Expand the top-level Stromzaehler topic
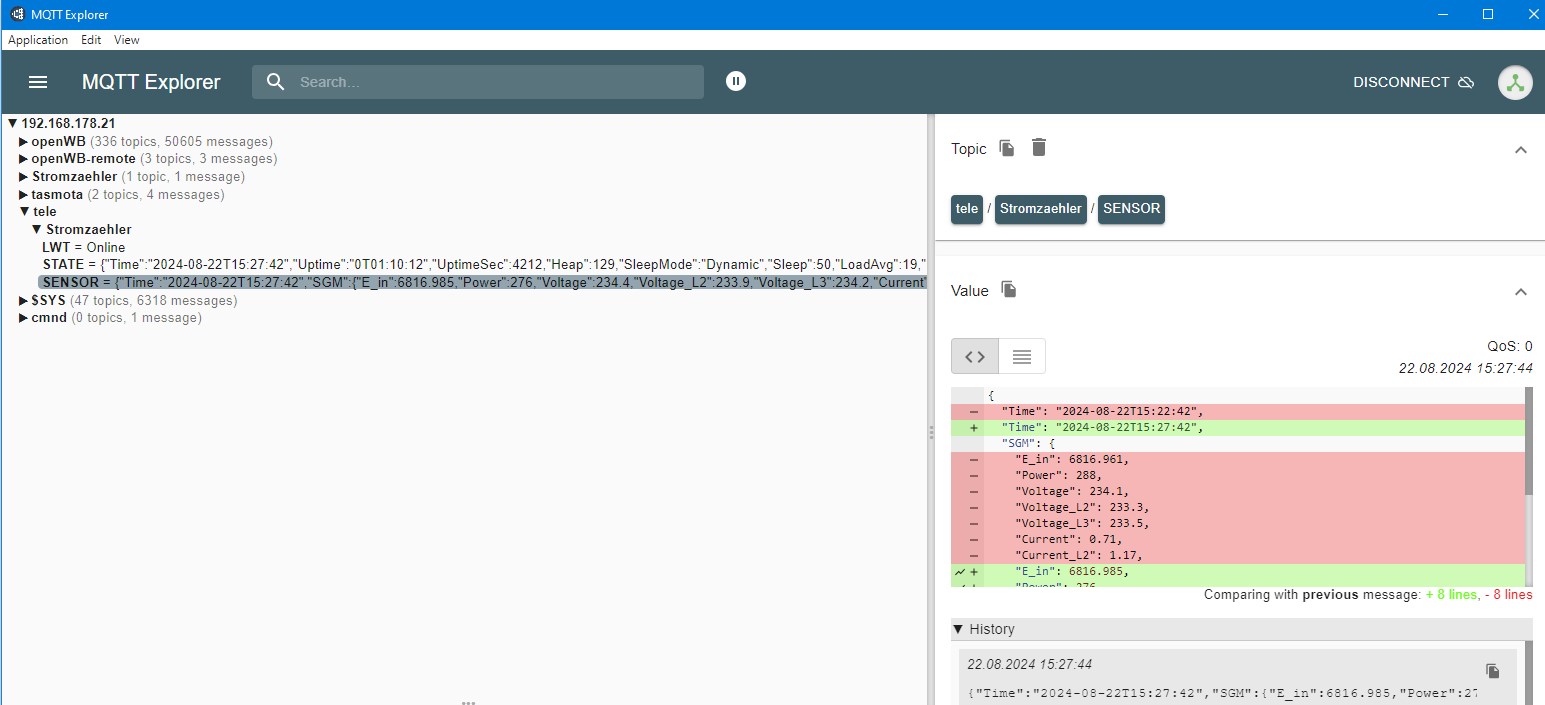 pos(24,177)
